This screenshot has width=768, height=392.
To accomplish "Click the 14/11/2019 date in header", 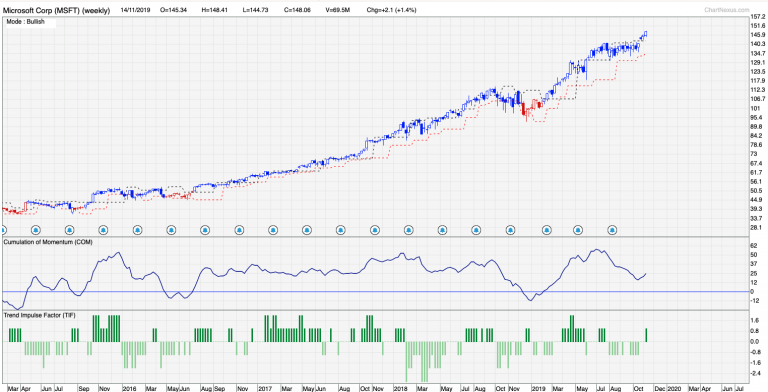I will (135, 10).
